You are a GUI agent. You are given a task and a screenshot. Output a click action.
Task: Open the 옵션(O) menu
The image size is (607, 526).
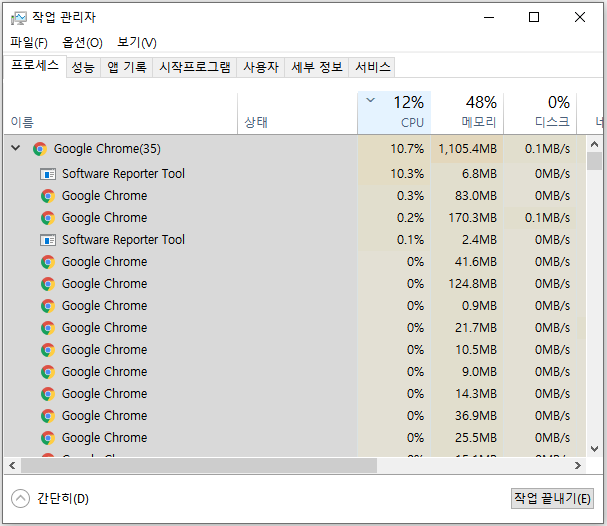click(x=82, y=42)
